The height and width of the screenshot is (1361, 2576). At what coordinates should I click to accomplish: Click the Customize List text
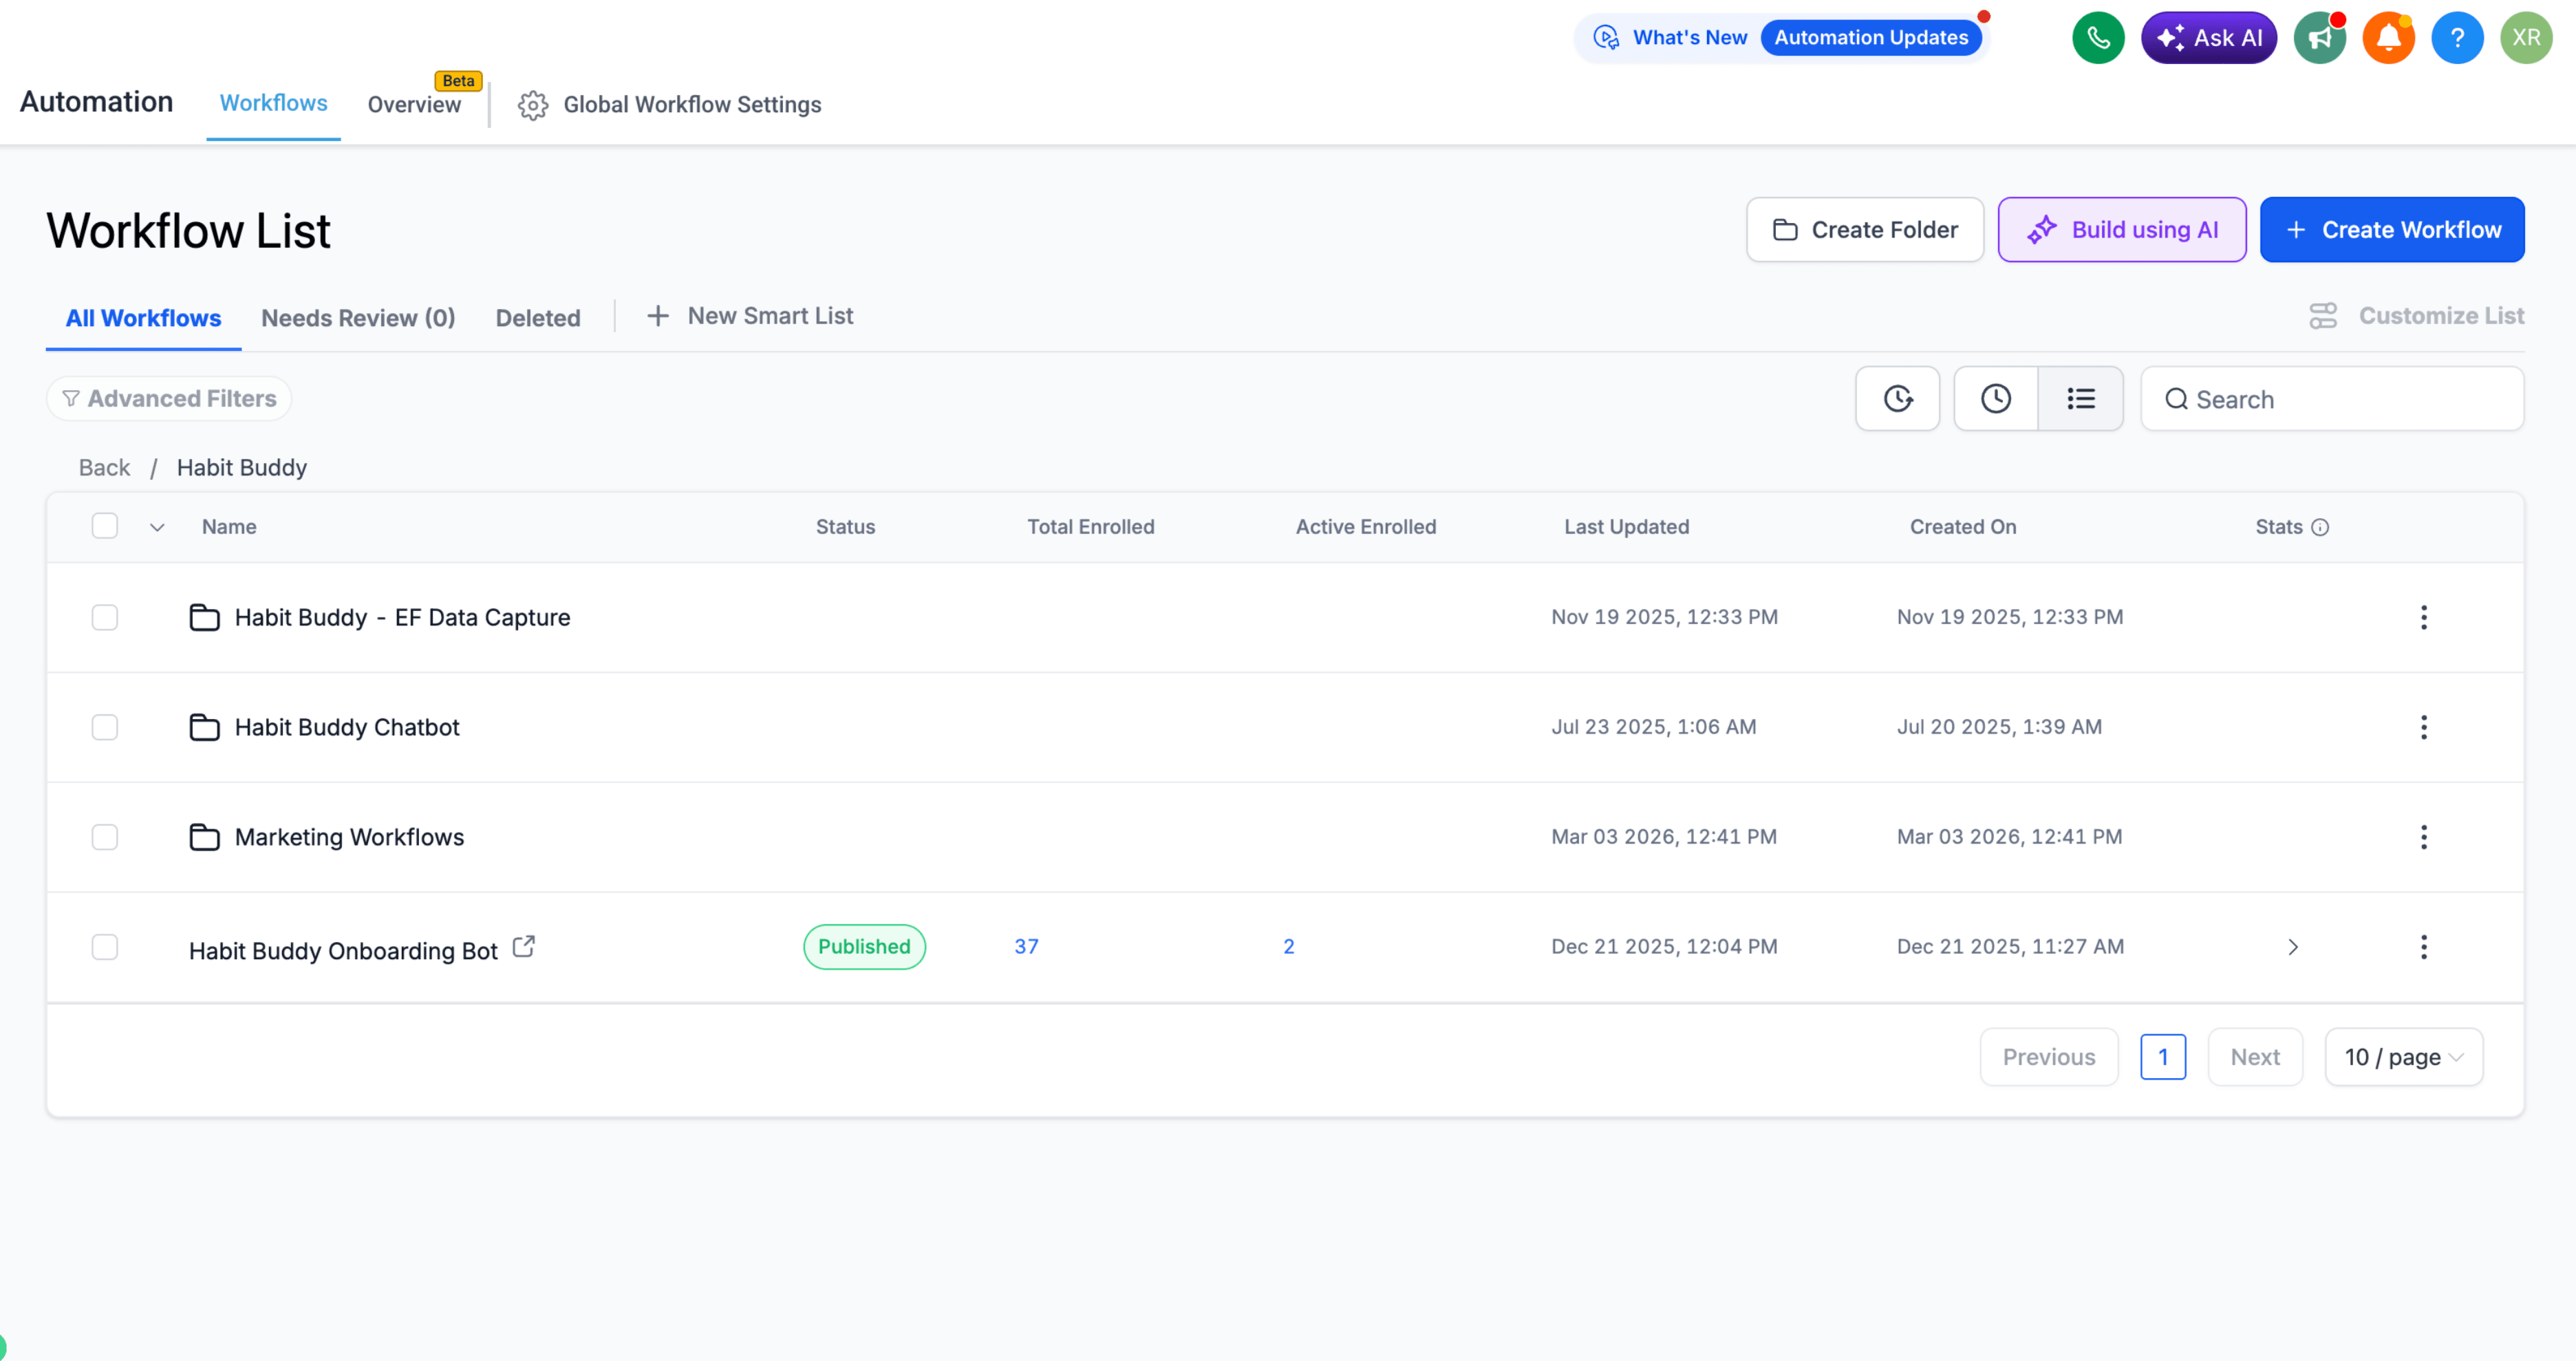[x=2442, y=316]
